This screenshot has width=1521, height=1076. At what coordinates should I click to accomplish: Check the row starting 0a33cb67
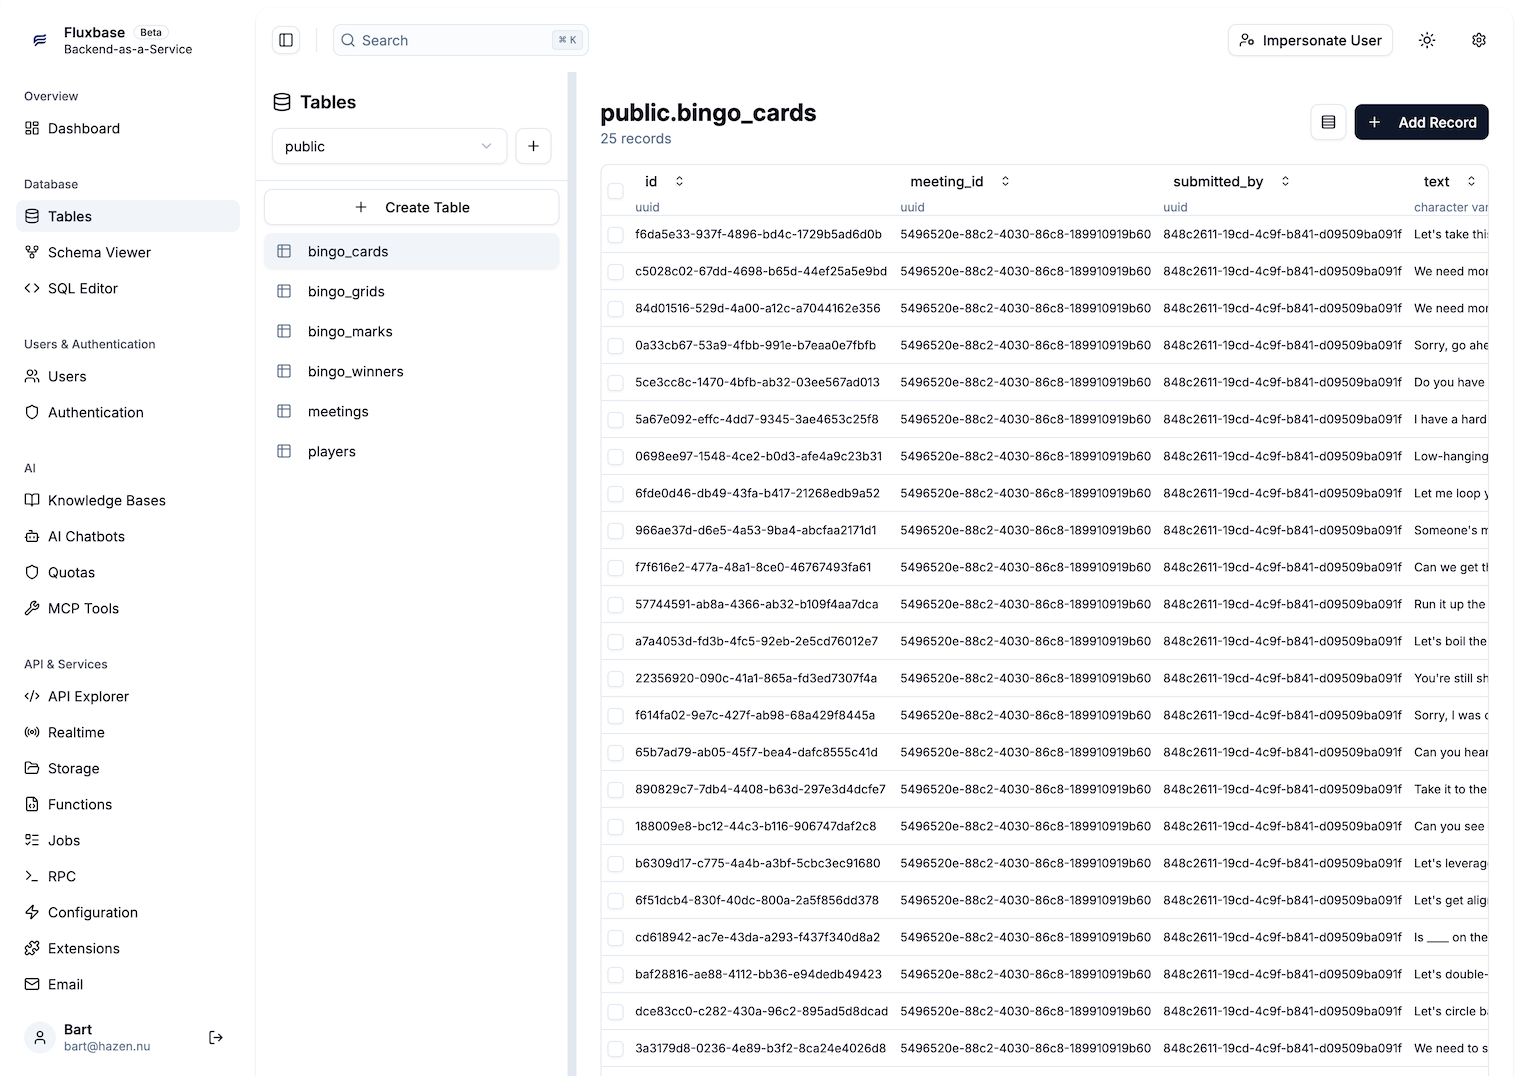pyautogui.click(x=616, y=346)
